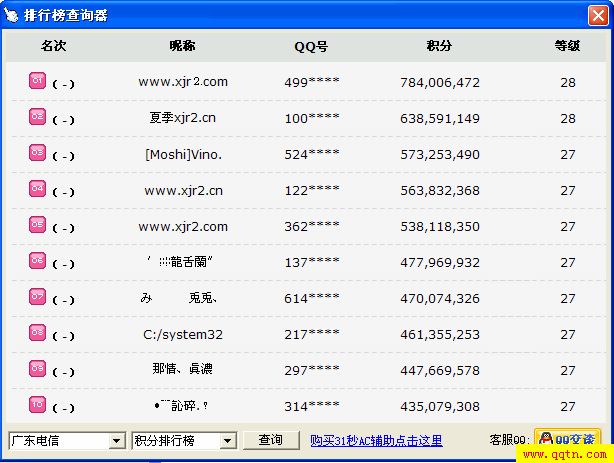The image size is (614, 463).
Task: Click the rank 01 pink badge icon
Action: pyautogui.click(x=37, y=81)
